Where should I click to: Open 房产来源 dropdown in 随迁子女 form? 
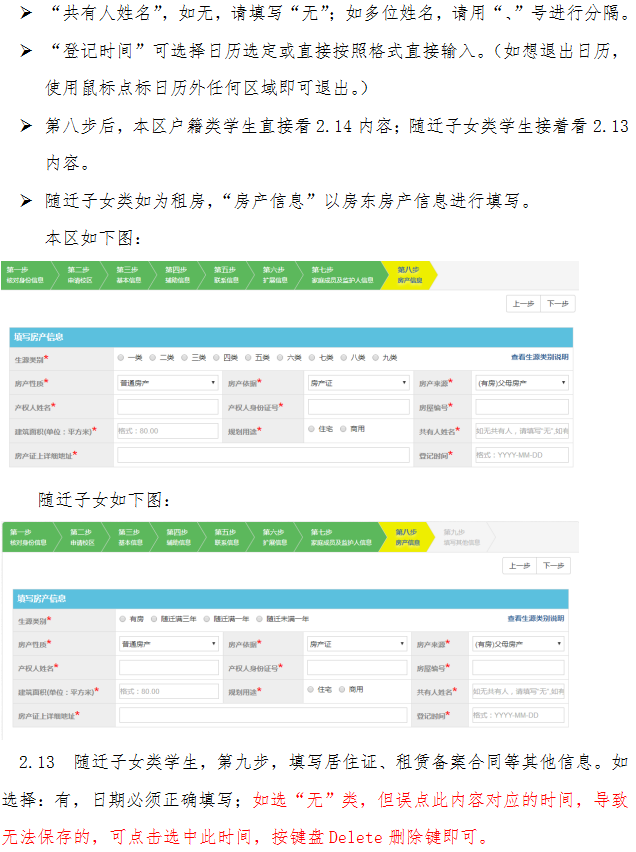[518, 644]
